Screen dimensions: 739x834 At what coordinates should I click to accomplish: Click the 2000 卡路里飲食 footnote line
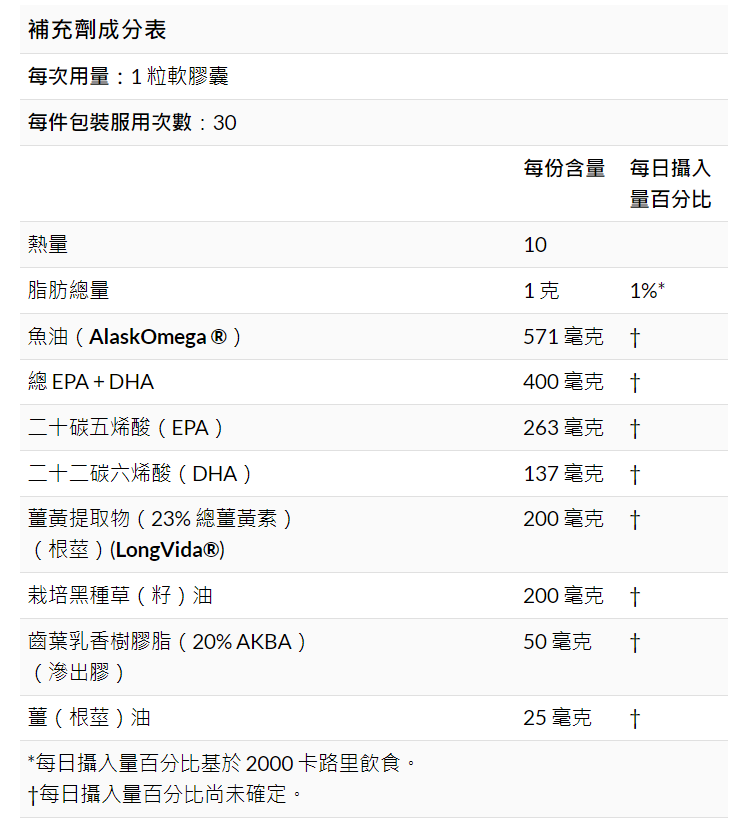pos(222,764)
